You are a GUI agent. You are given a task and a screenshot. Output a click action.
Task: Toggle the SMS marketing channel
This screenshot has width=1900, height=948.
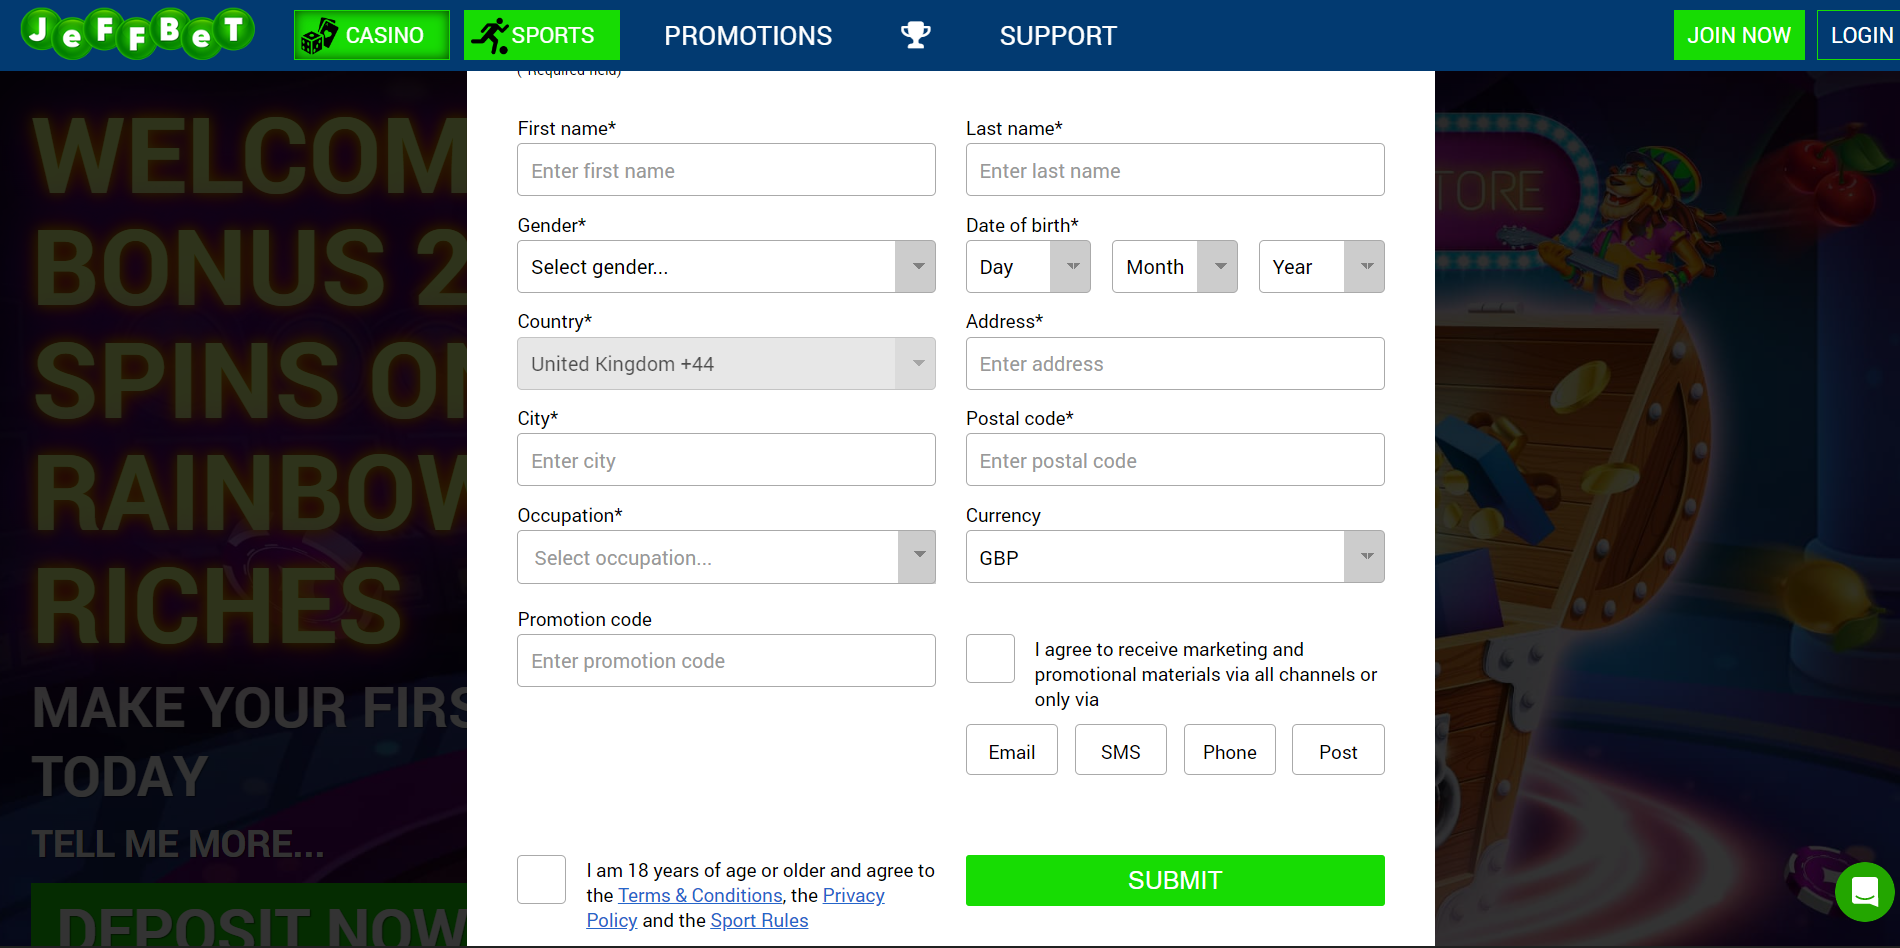point(1121,750)
